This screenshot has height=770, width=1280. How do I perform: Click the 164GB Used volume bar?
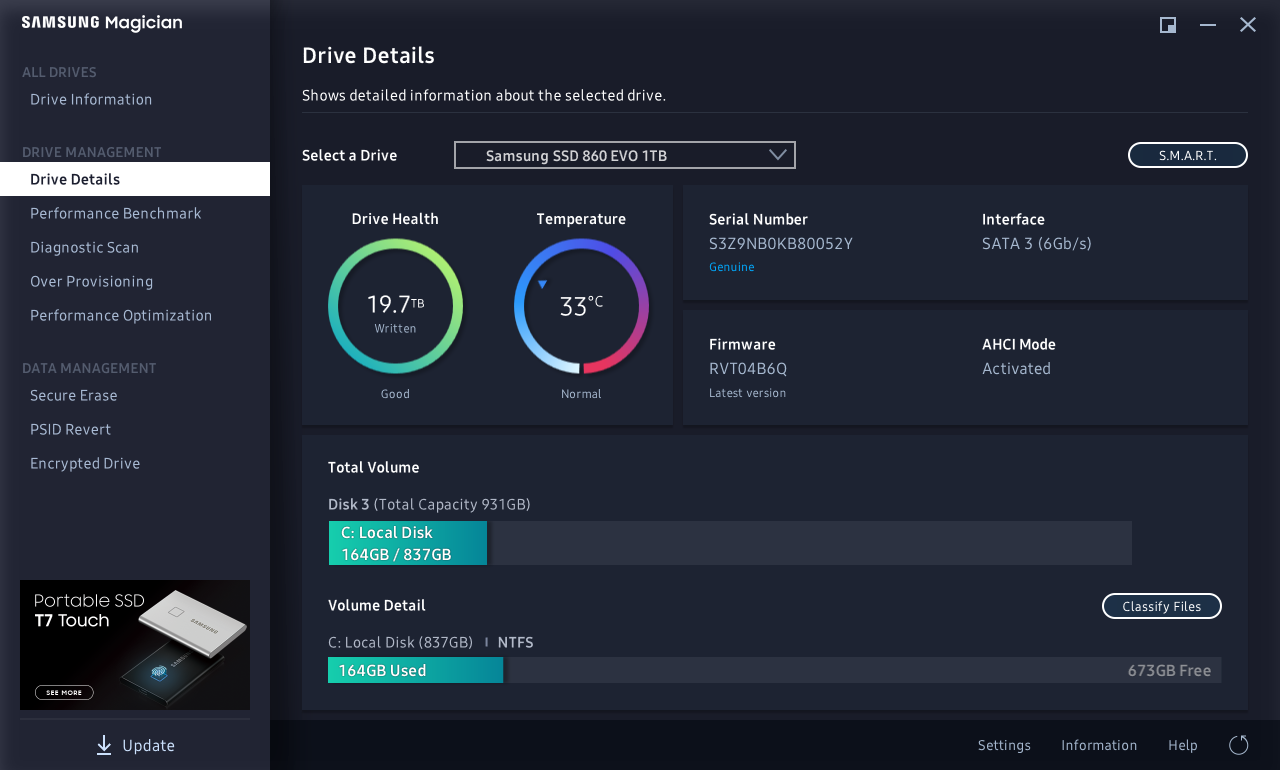click(x=415, y=670)
